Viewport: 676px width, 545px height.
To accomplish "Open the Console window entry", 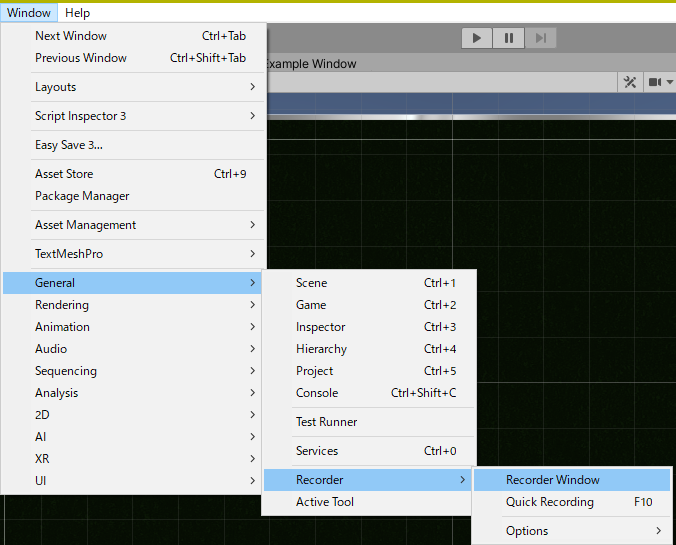I will (369, 393).
